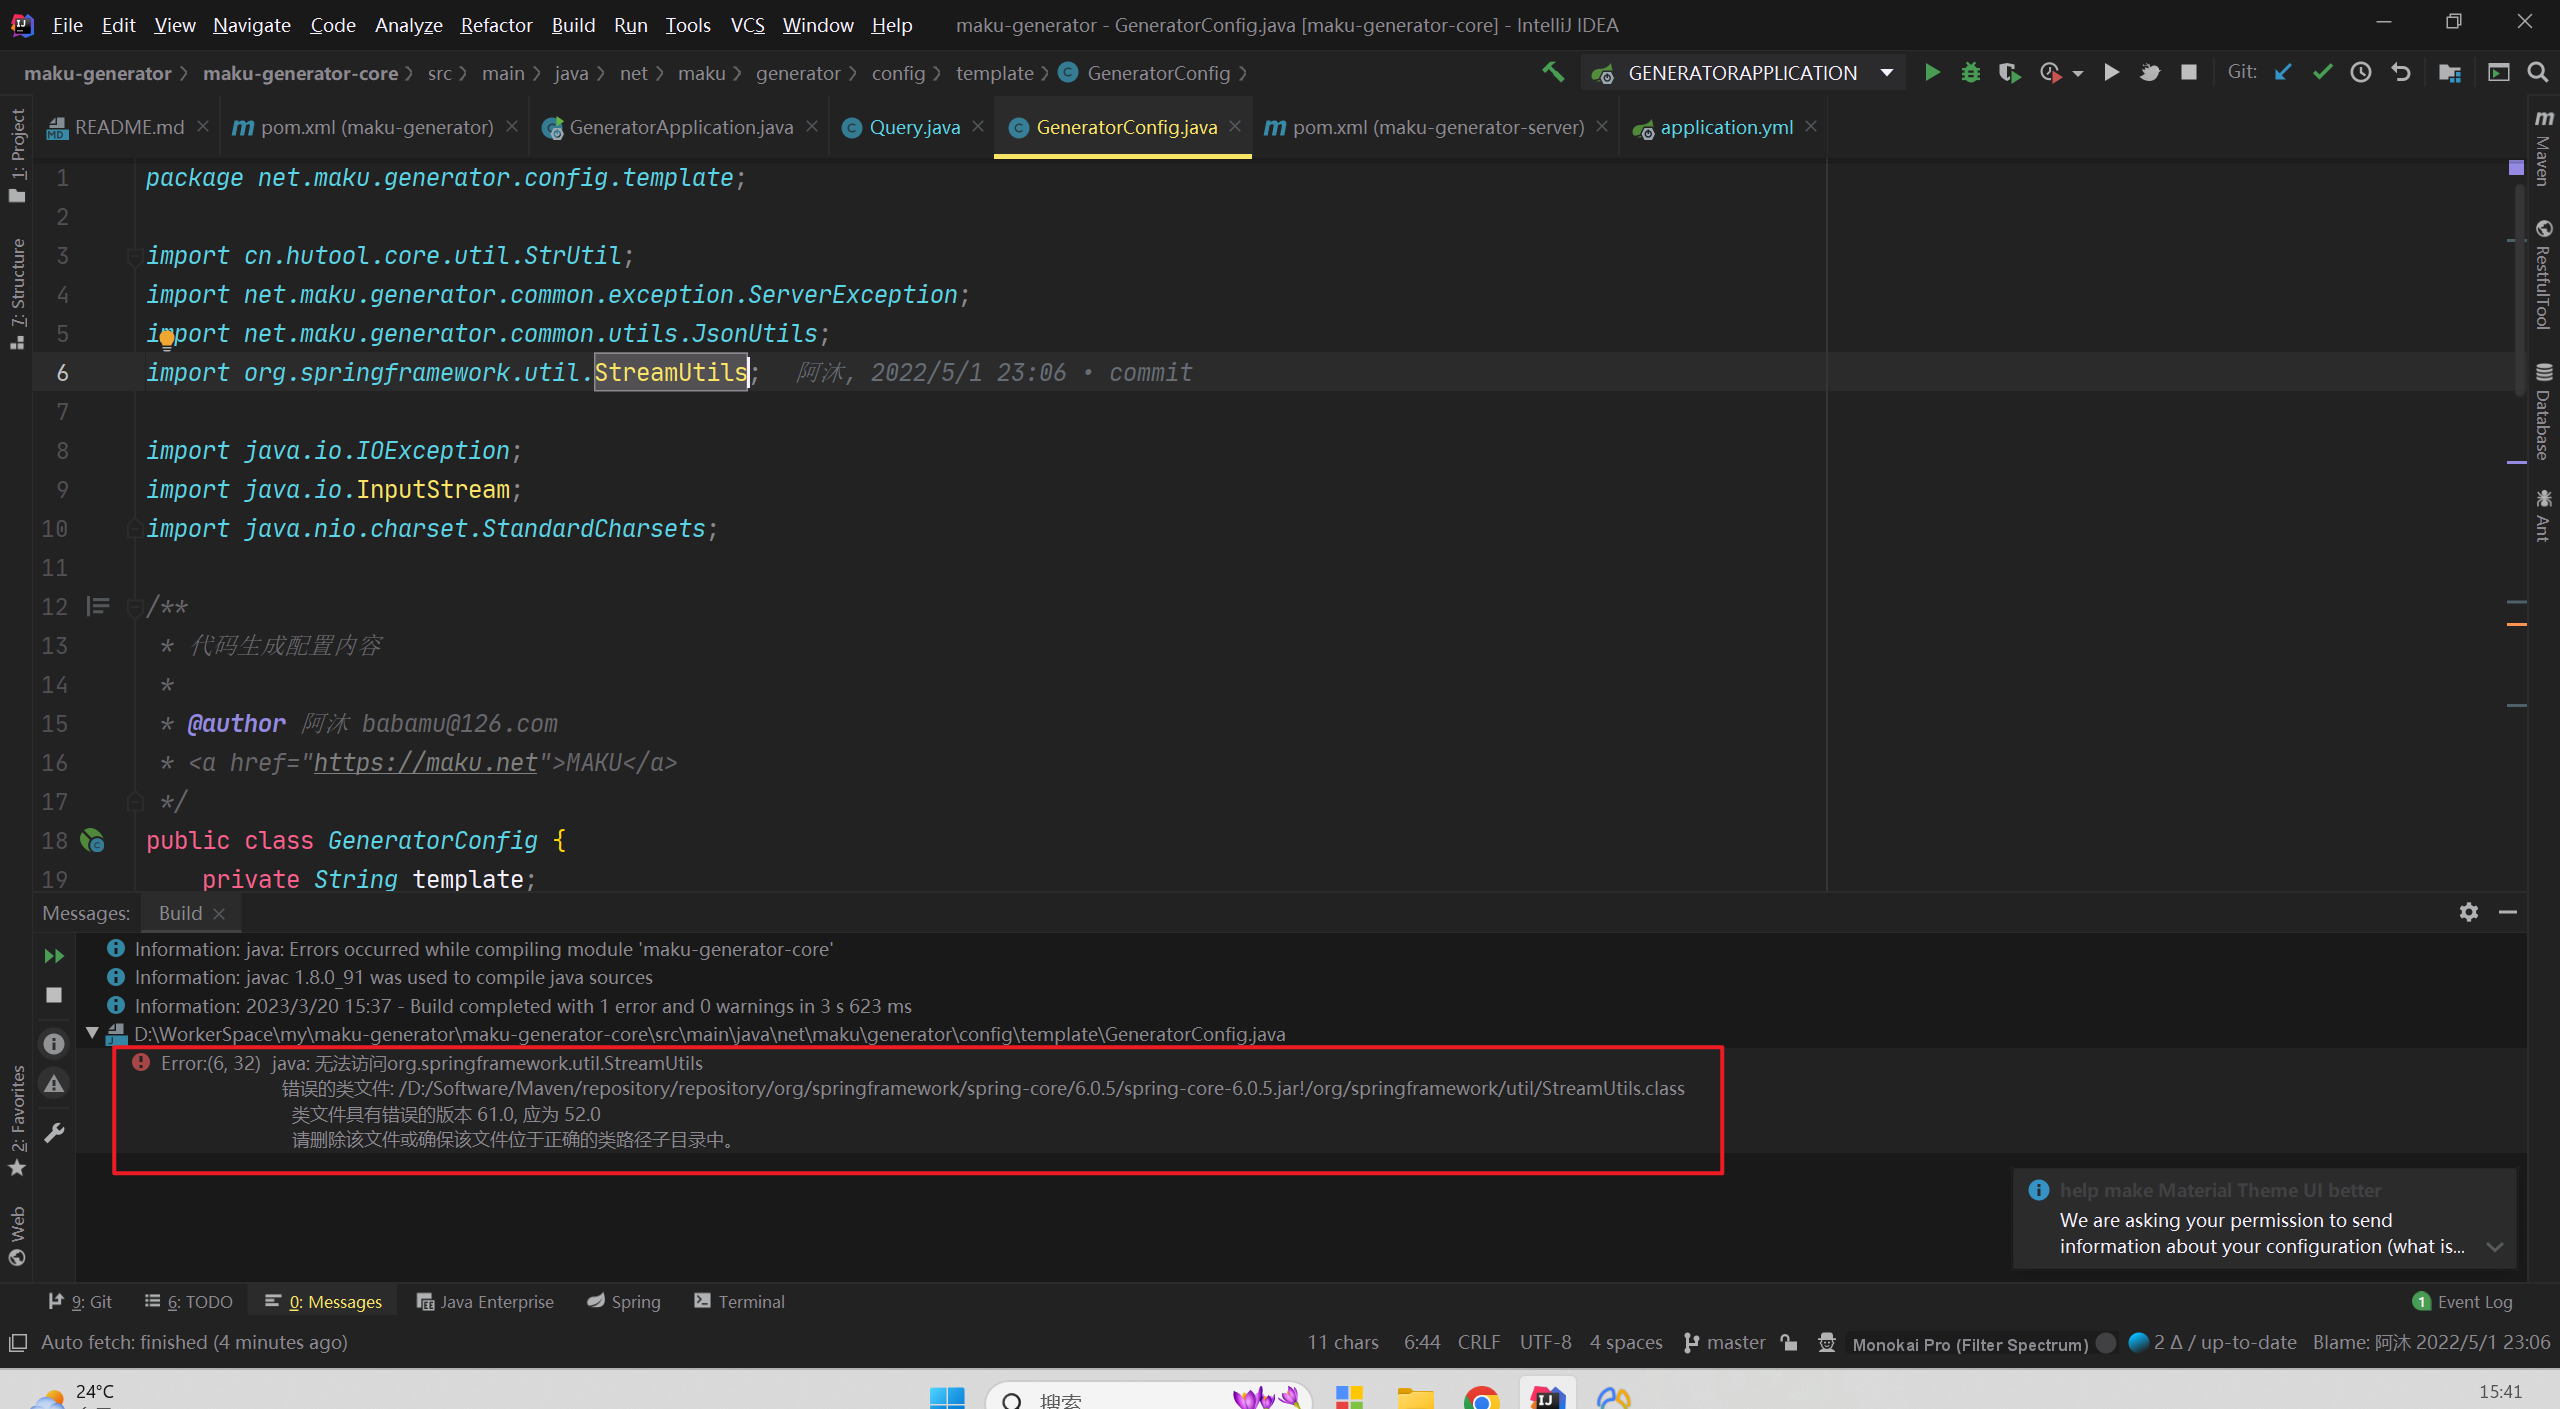Open Maven tool window on right sidebar
The width and height of the screenshot is (2560, 1409).
point(2543,146)
